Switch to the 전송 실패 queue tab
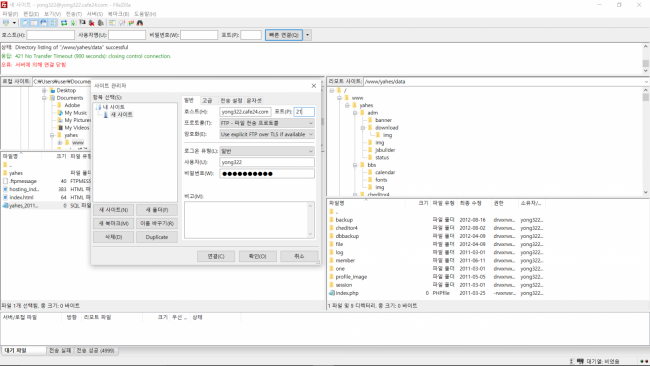The width and height of the screenshot is (650, 366). pos(60,351)
